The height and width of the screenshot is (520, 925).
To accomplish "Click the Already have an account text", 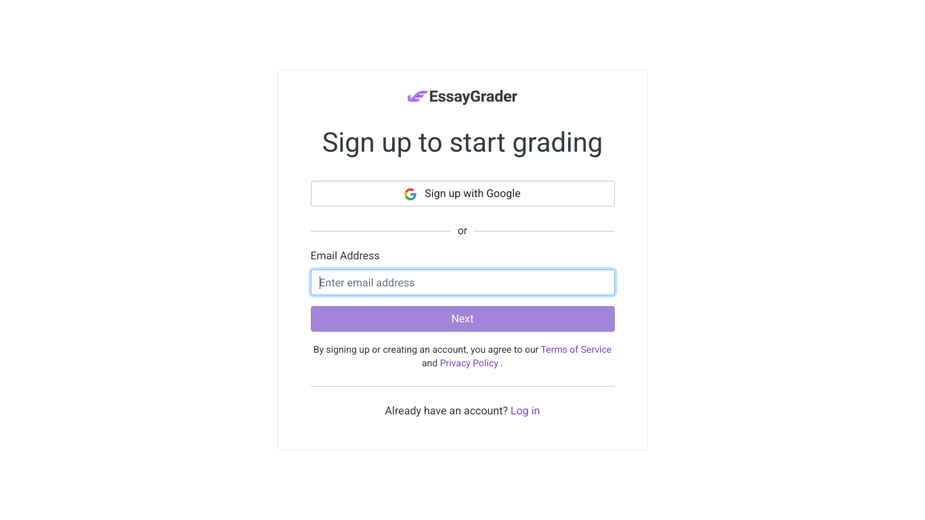I will click(x=446, y=411).
